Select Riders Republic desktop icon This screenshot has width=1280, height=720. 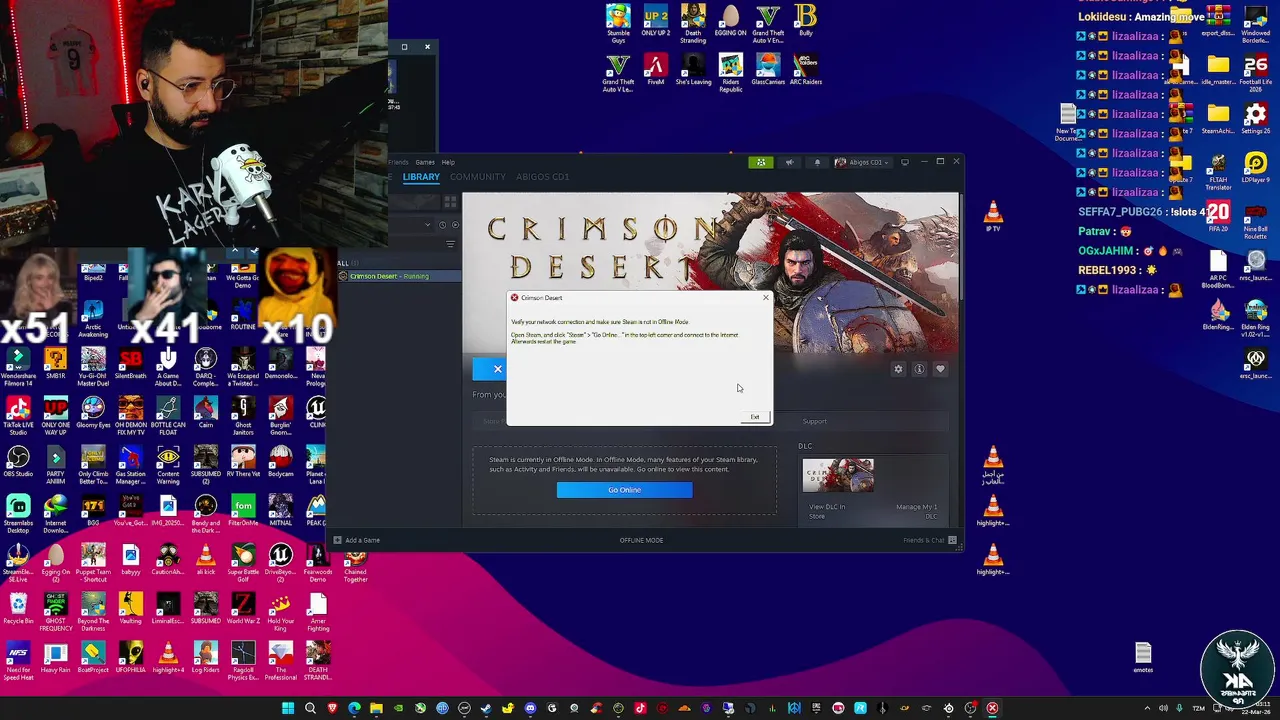[x=731, y=74]
